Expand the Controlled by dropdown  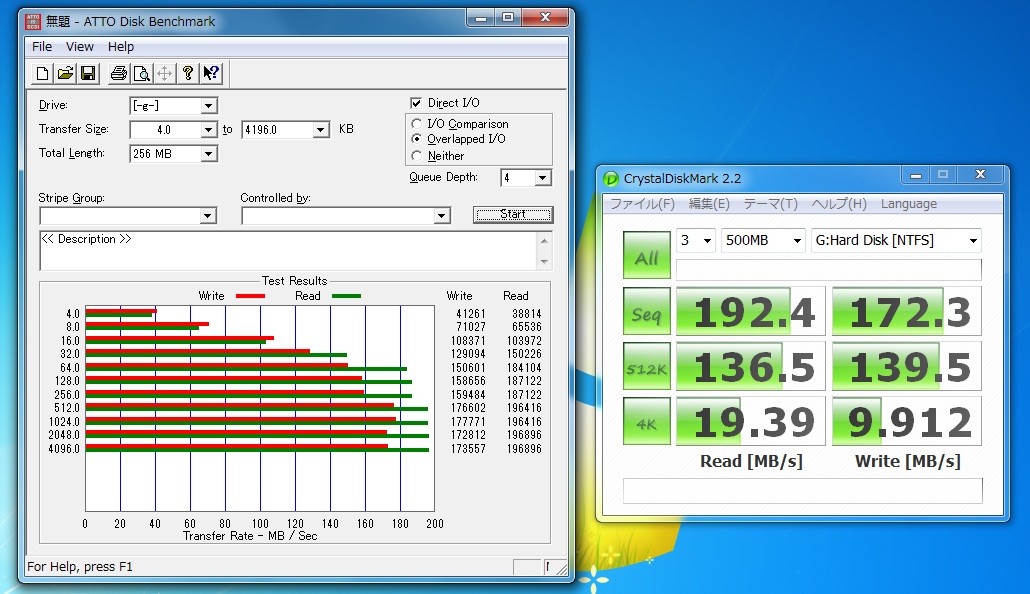[441, 216]
